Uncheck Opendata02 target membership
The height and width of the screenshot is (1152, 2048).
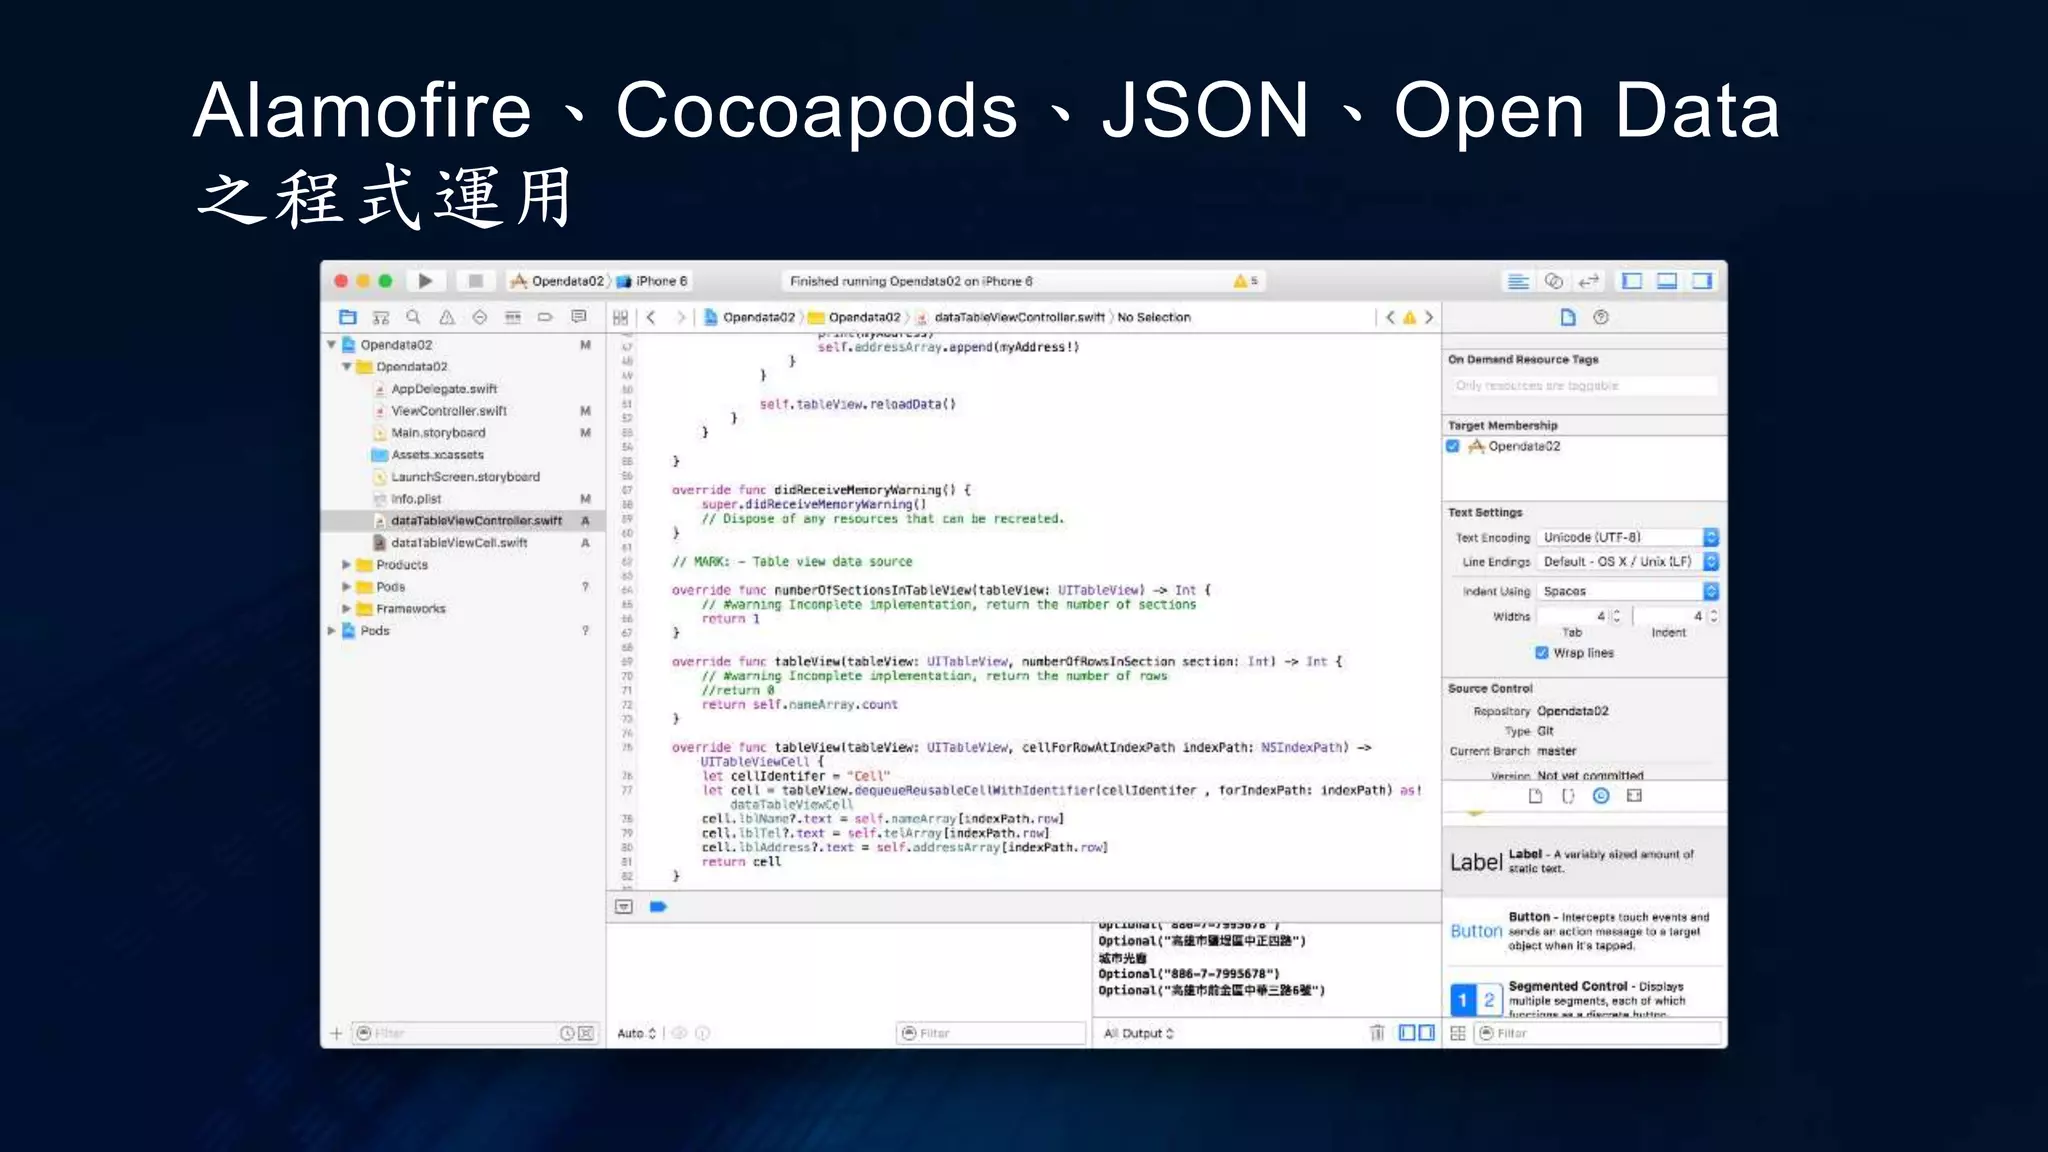pos(1453,446)
